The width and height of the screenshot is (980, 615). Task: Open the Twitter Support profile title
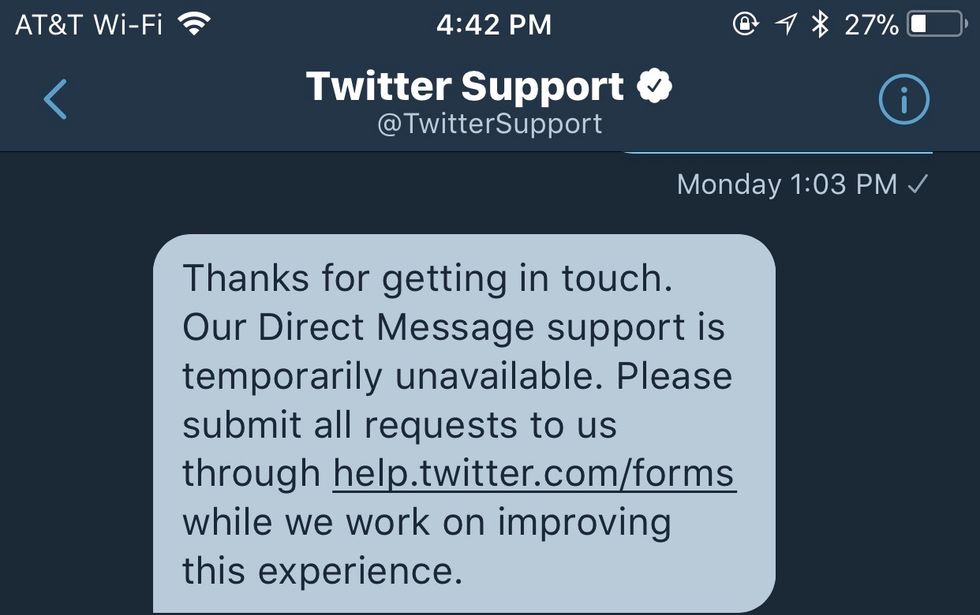pos(464,87)
